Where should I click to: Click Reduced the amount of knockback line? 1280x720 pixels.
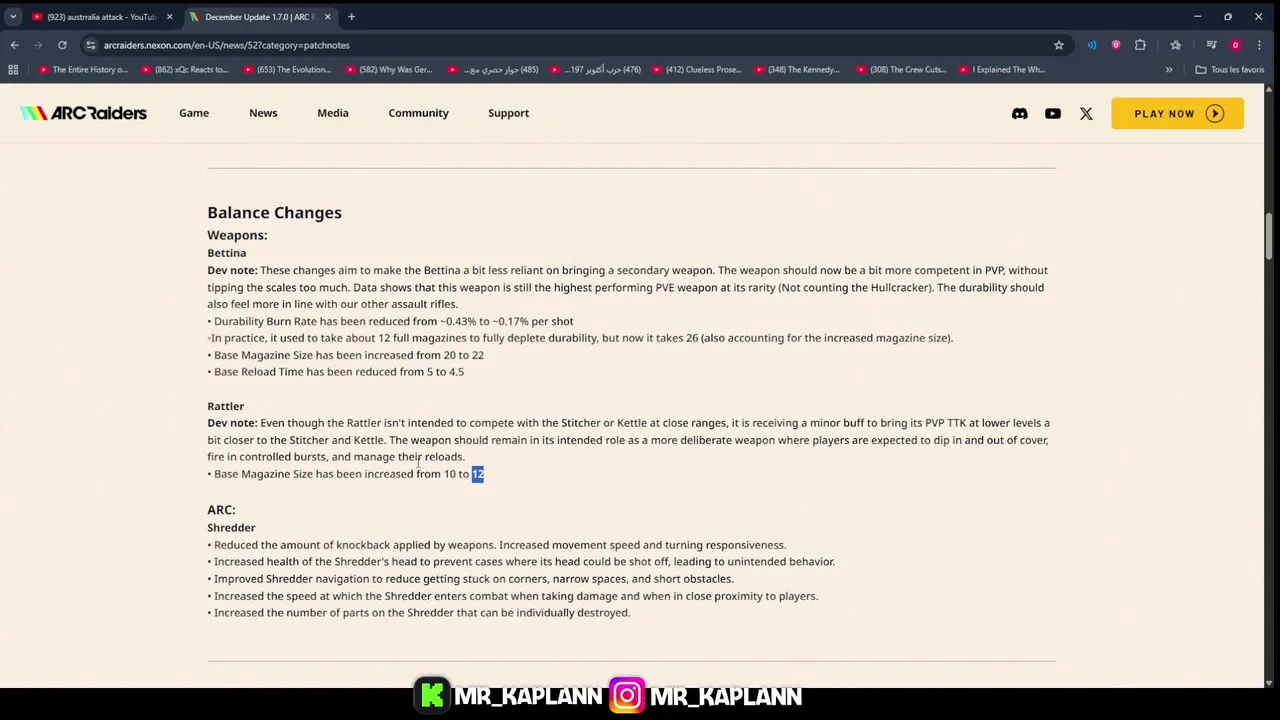496,545
